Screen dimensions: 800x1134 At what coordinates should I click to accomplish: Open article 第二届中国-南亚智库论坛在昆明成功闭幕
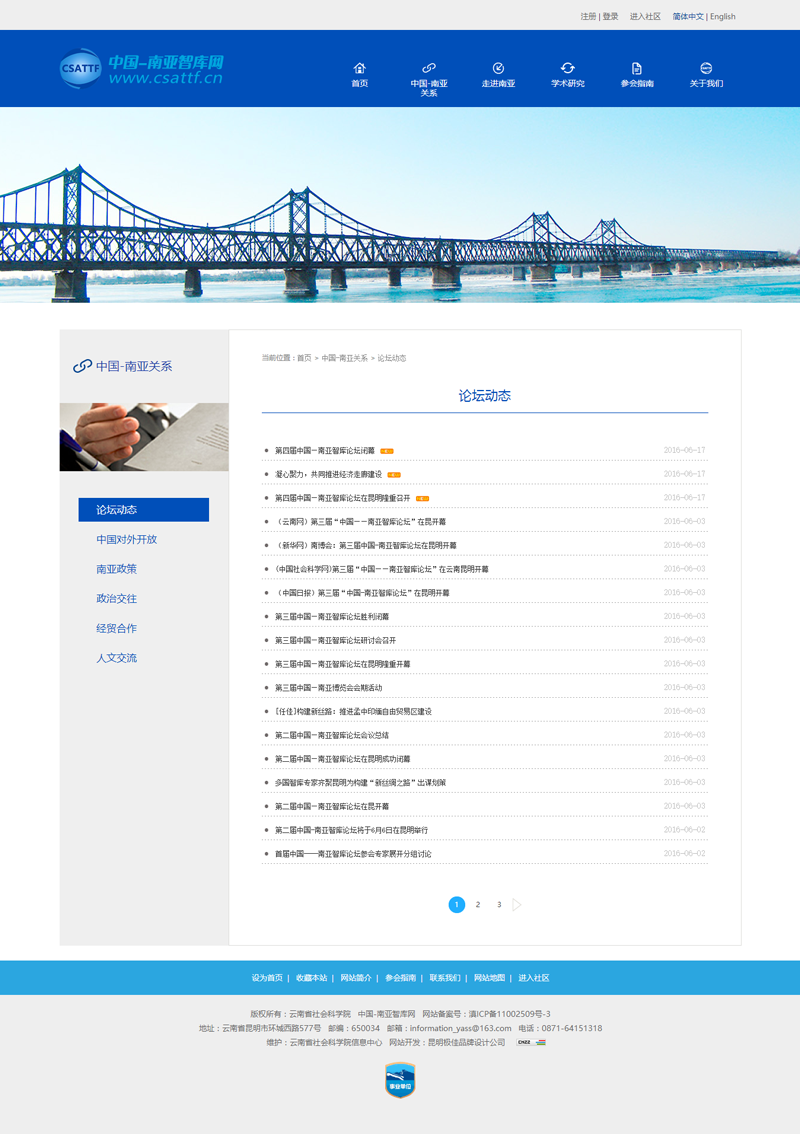(342, 759)
